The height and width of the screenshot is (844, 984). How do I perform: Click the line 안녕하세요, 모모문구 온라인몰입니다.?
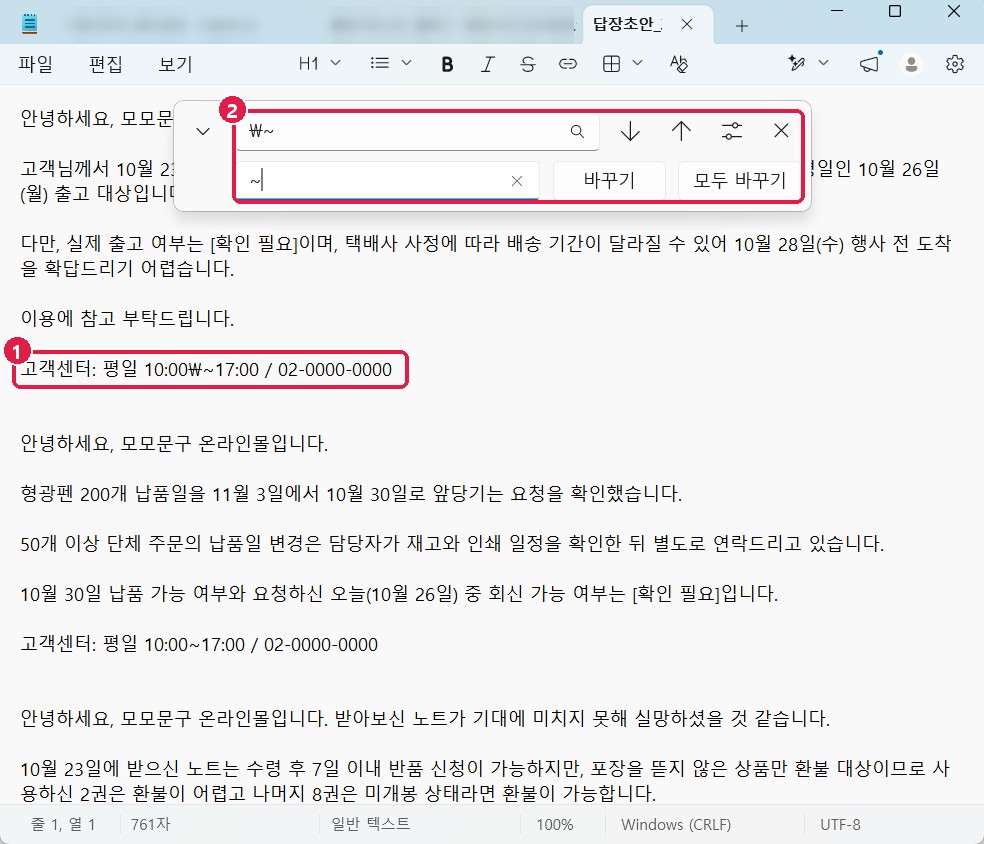[x=174, y=444]
